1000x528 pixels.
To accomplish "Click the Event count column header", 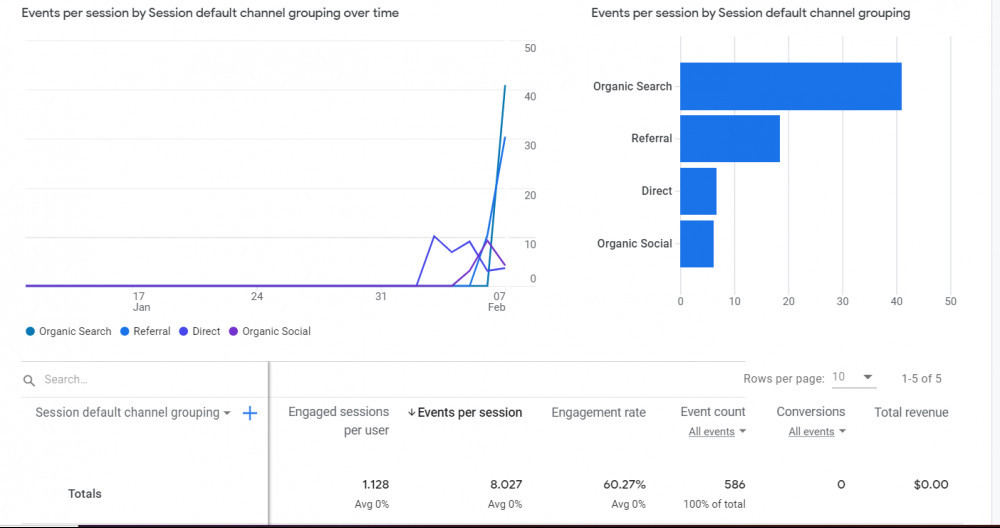I will [x=712, y=411].
